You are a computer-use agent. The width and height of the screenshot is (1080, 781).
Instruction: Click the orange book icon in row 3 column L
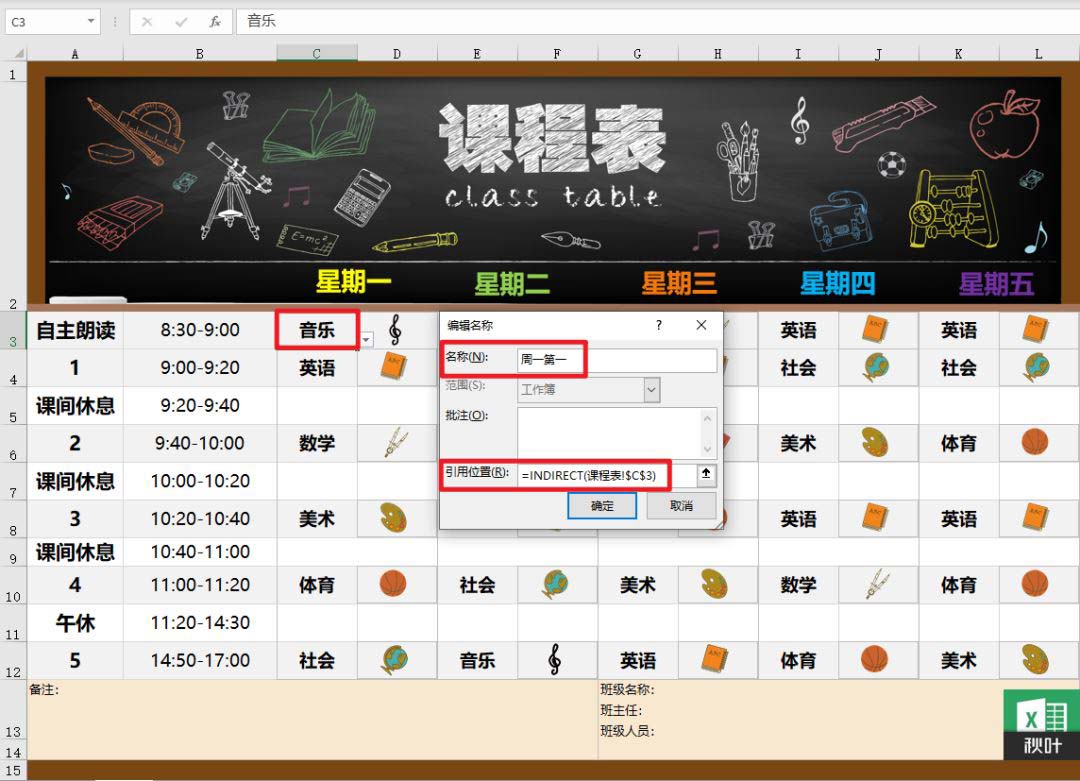[x=1035, y=329]
